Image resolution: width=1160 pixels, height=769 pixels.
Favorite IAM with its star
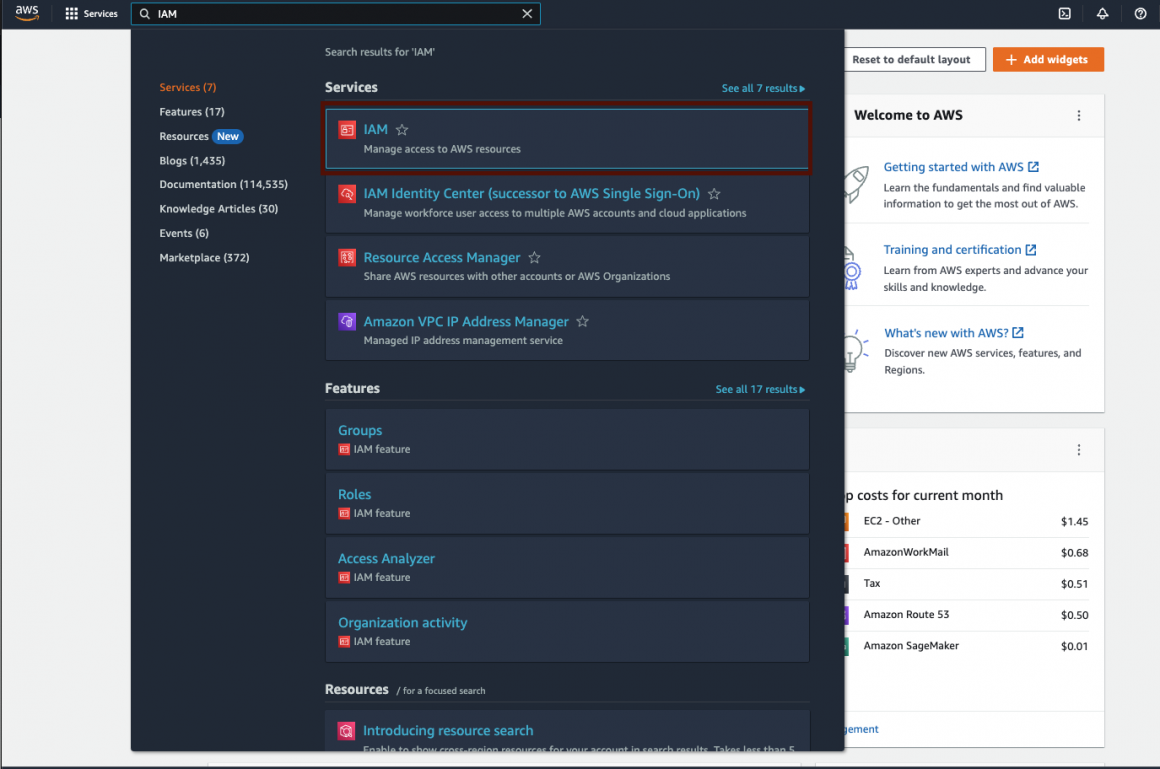(x=402, y=130)
